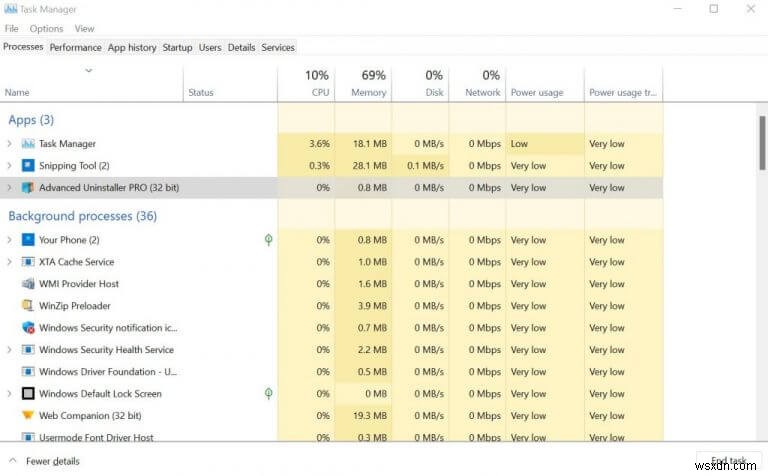Image resolution: width=768 pixels, height=476 pixels.
Task: Select the Windows Driver Foundation row name
Action: tap(108, 372)
